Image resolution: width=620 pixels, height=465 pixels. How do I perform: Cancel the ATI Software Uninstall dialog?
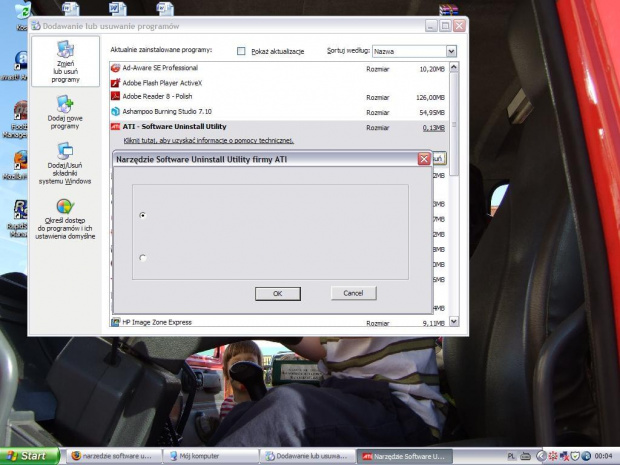353,293
